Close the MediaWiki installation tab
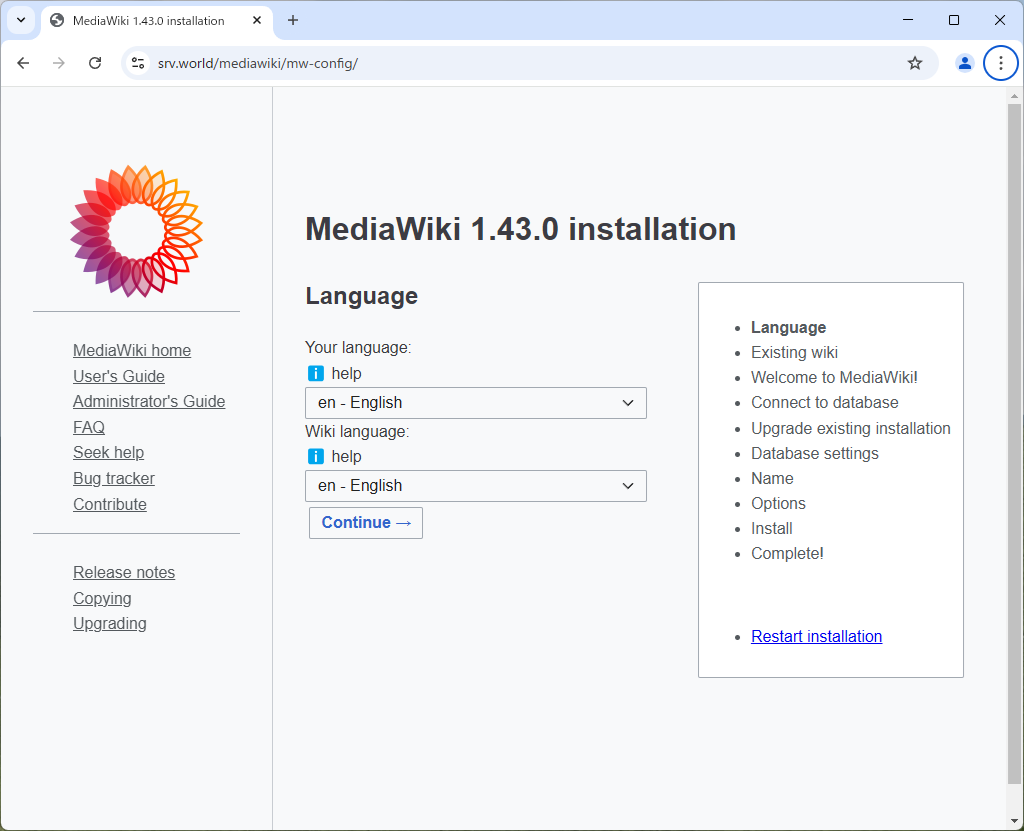Screen dimensions: 1024x831 click(x=257, y=20)
